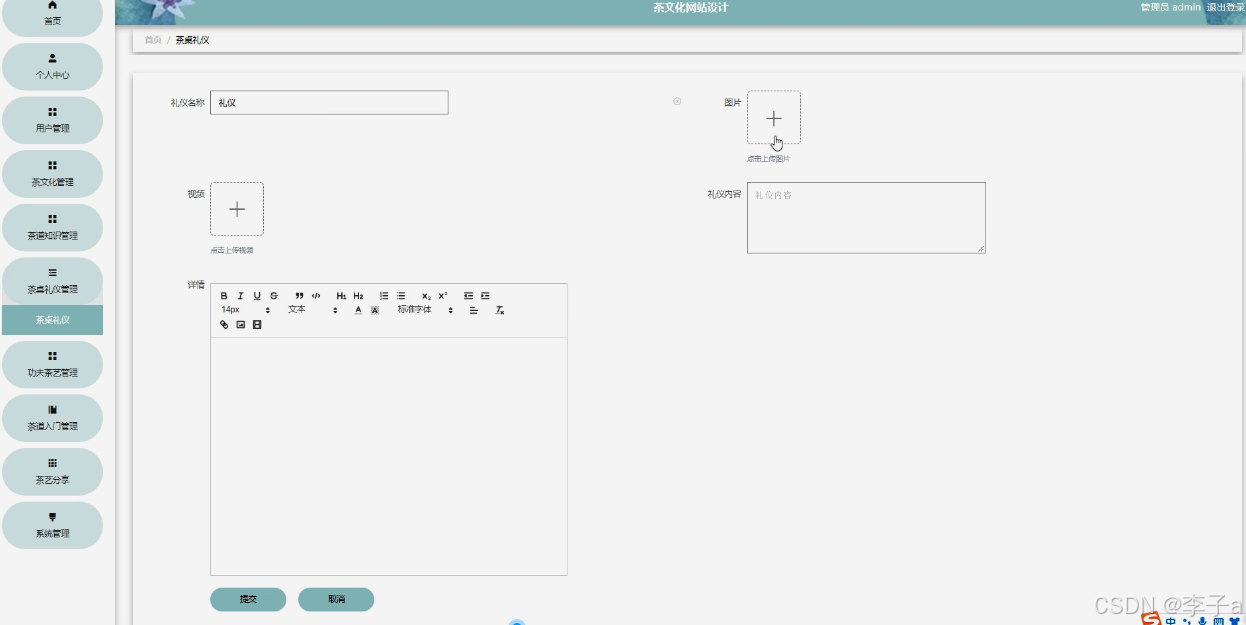Insert an ordered list
The height and width of the screenshot is (625, 1246).
(384, 296)
